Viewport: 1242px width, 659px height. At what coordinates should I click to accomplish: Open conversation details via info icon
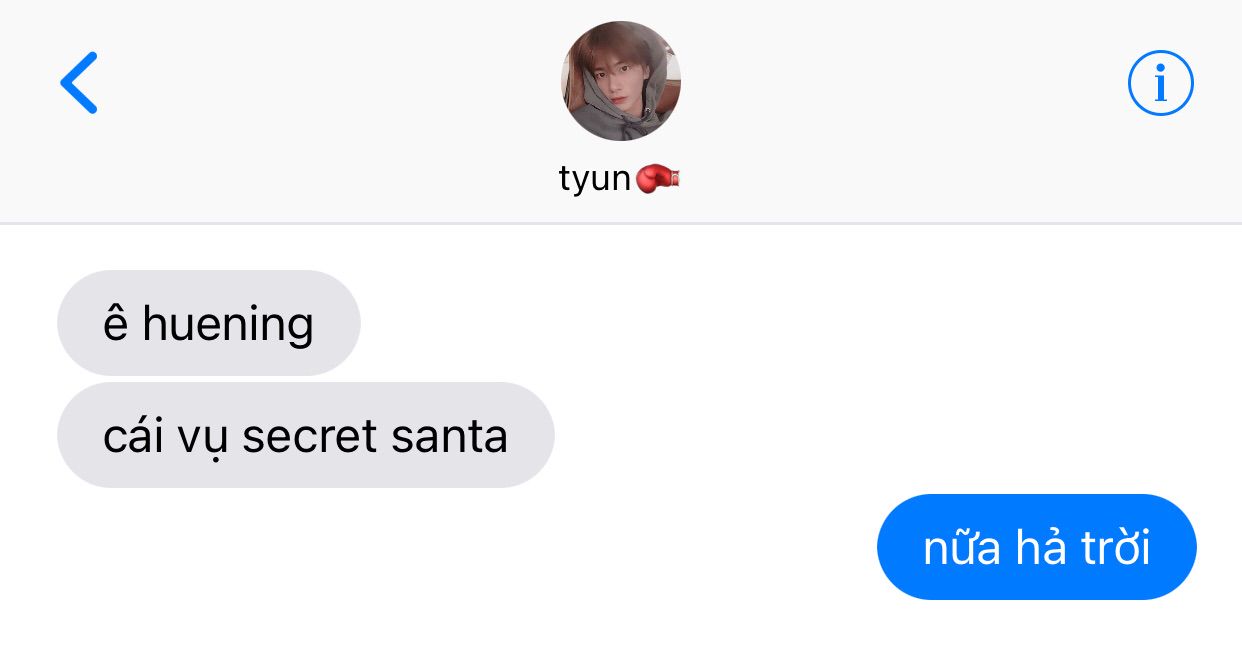(x=1161, y=83)
